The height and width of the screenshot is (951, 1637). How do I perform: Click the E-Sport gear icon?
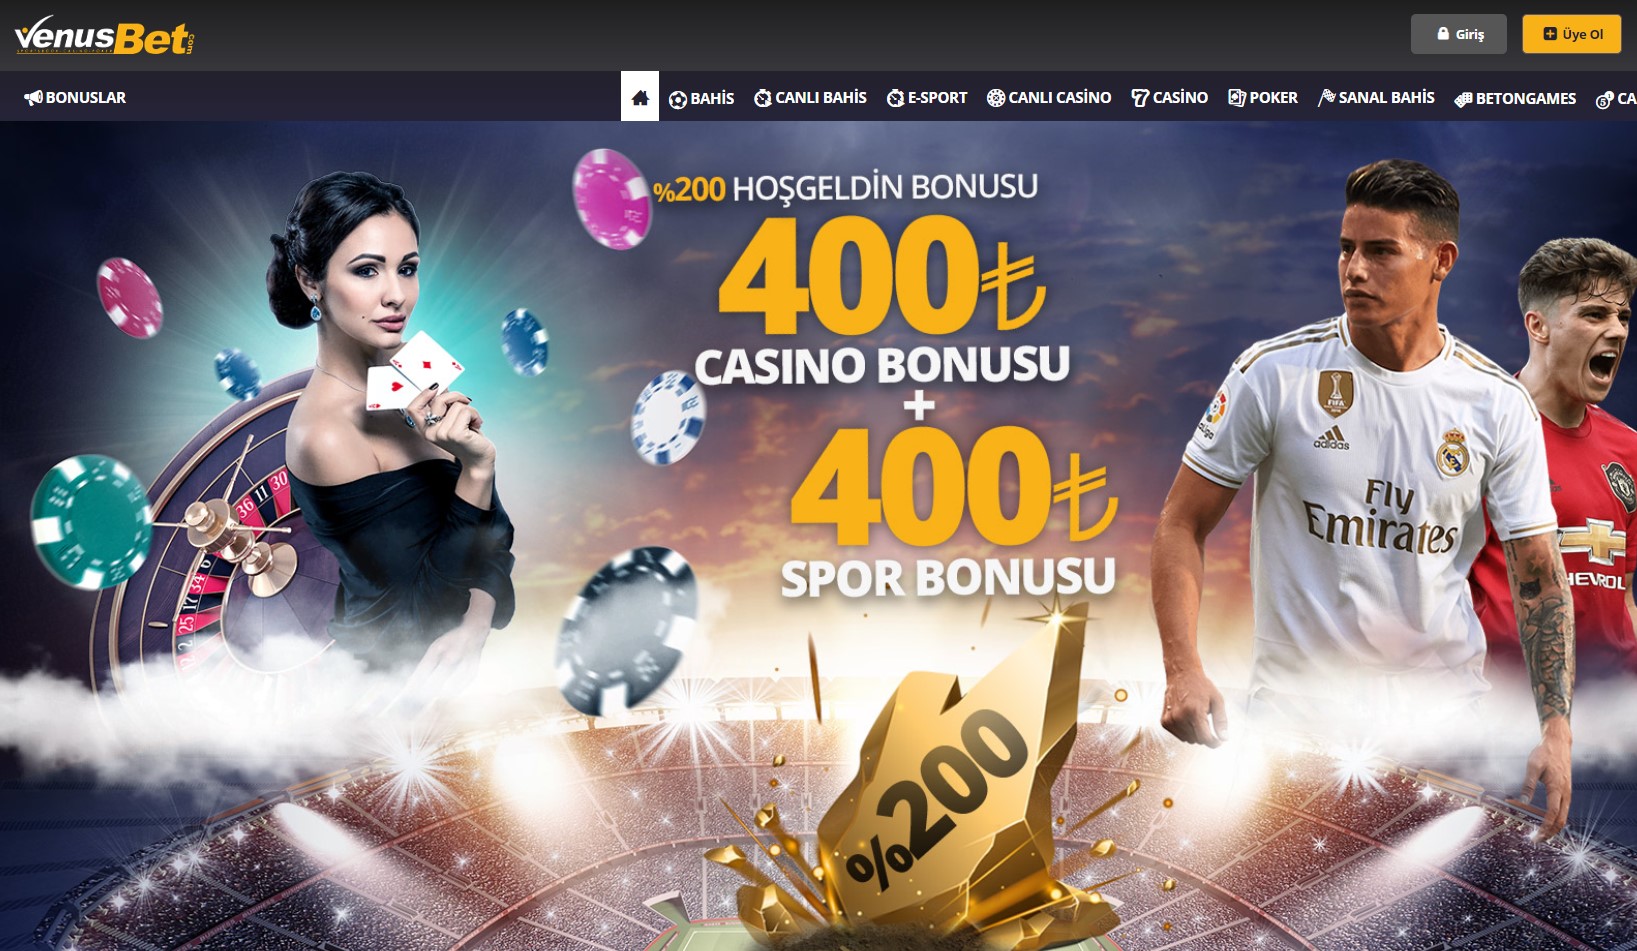click(x=896, y=98)
